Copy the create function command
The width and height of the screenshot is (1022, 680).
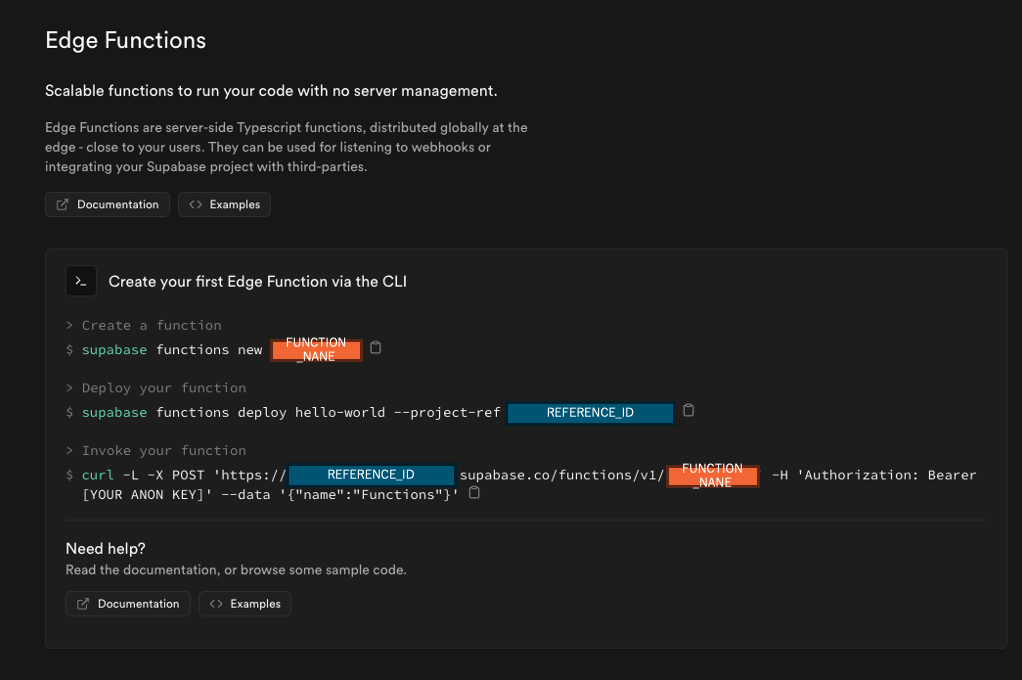[375, 348]
